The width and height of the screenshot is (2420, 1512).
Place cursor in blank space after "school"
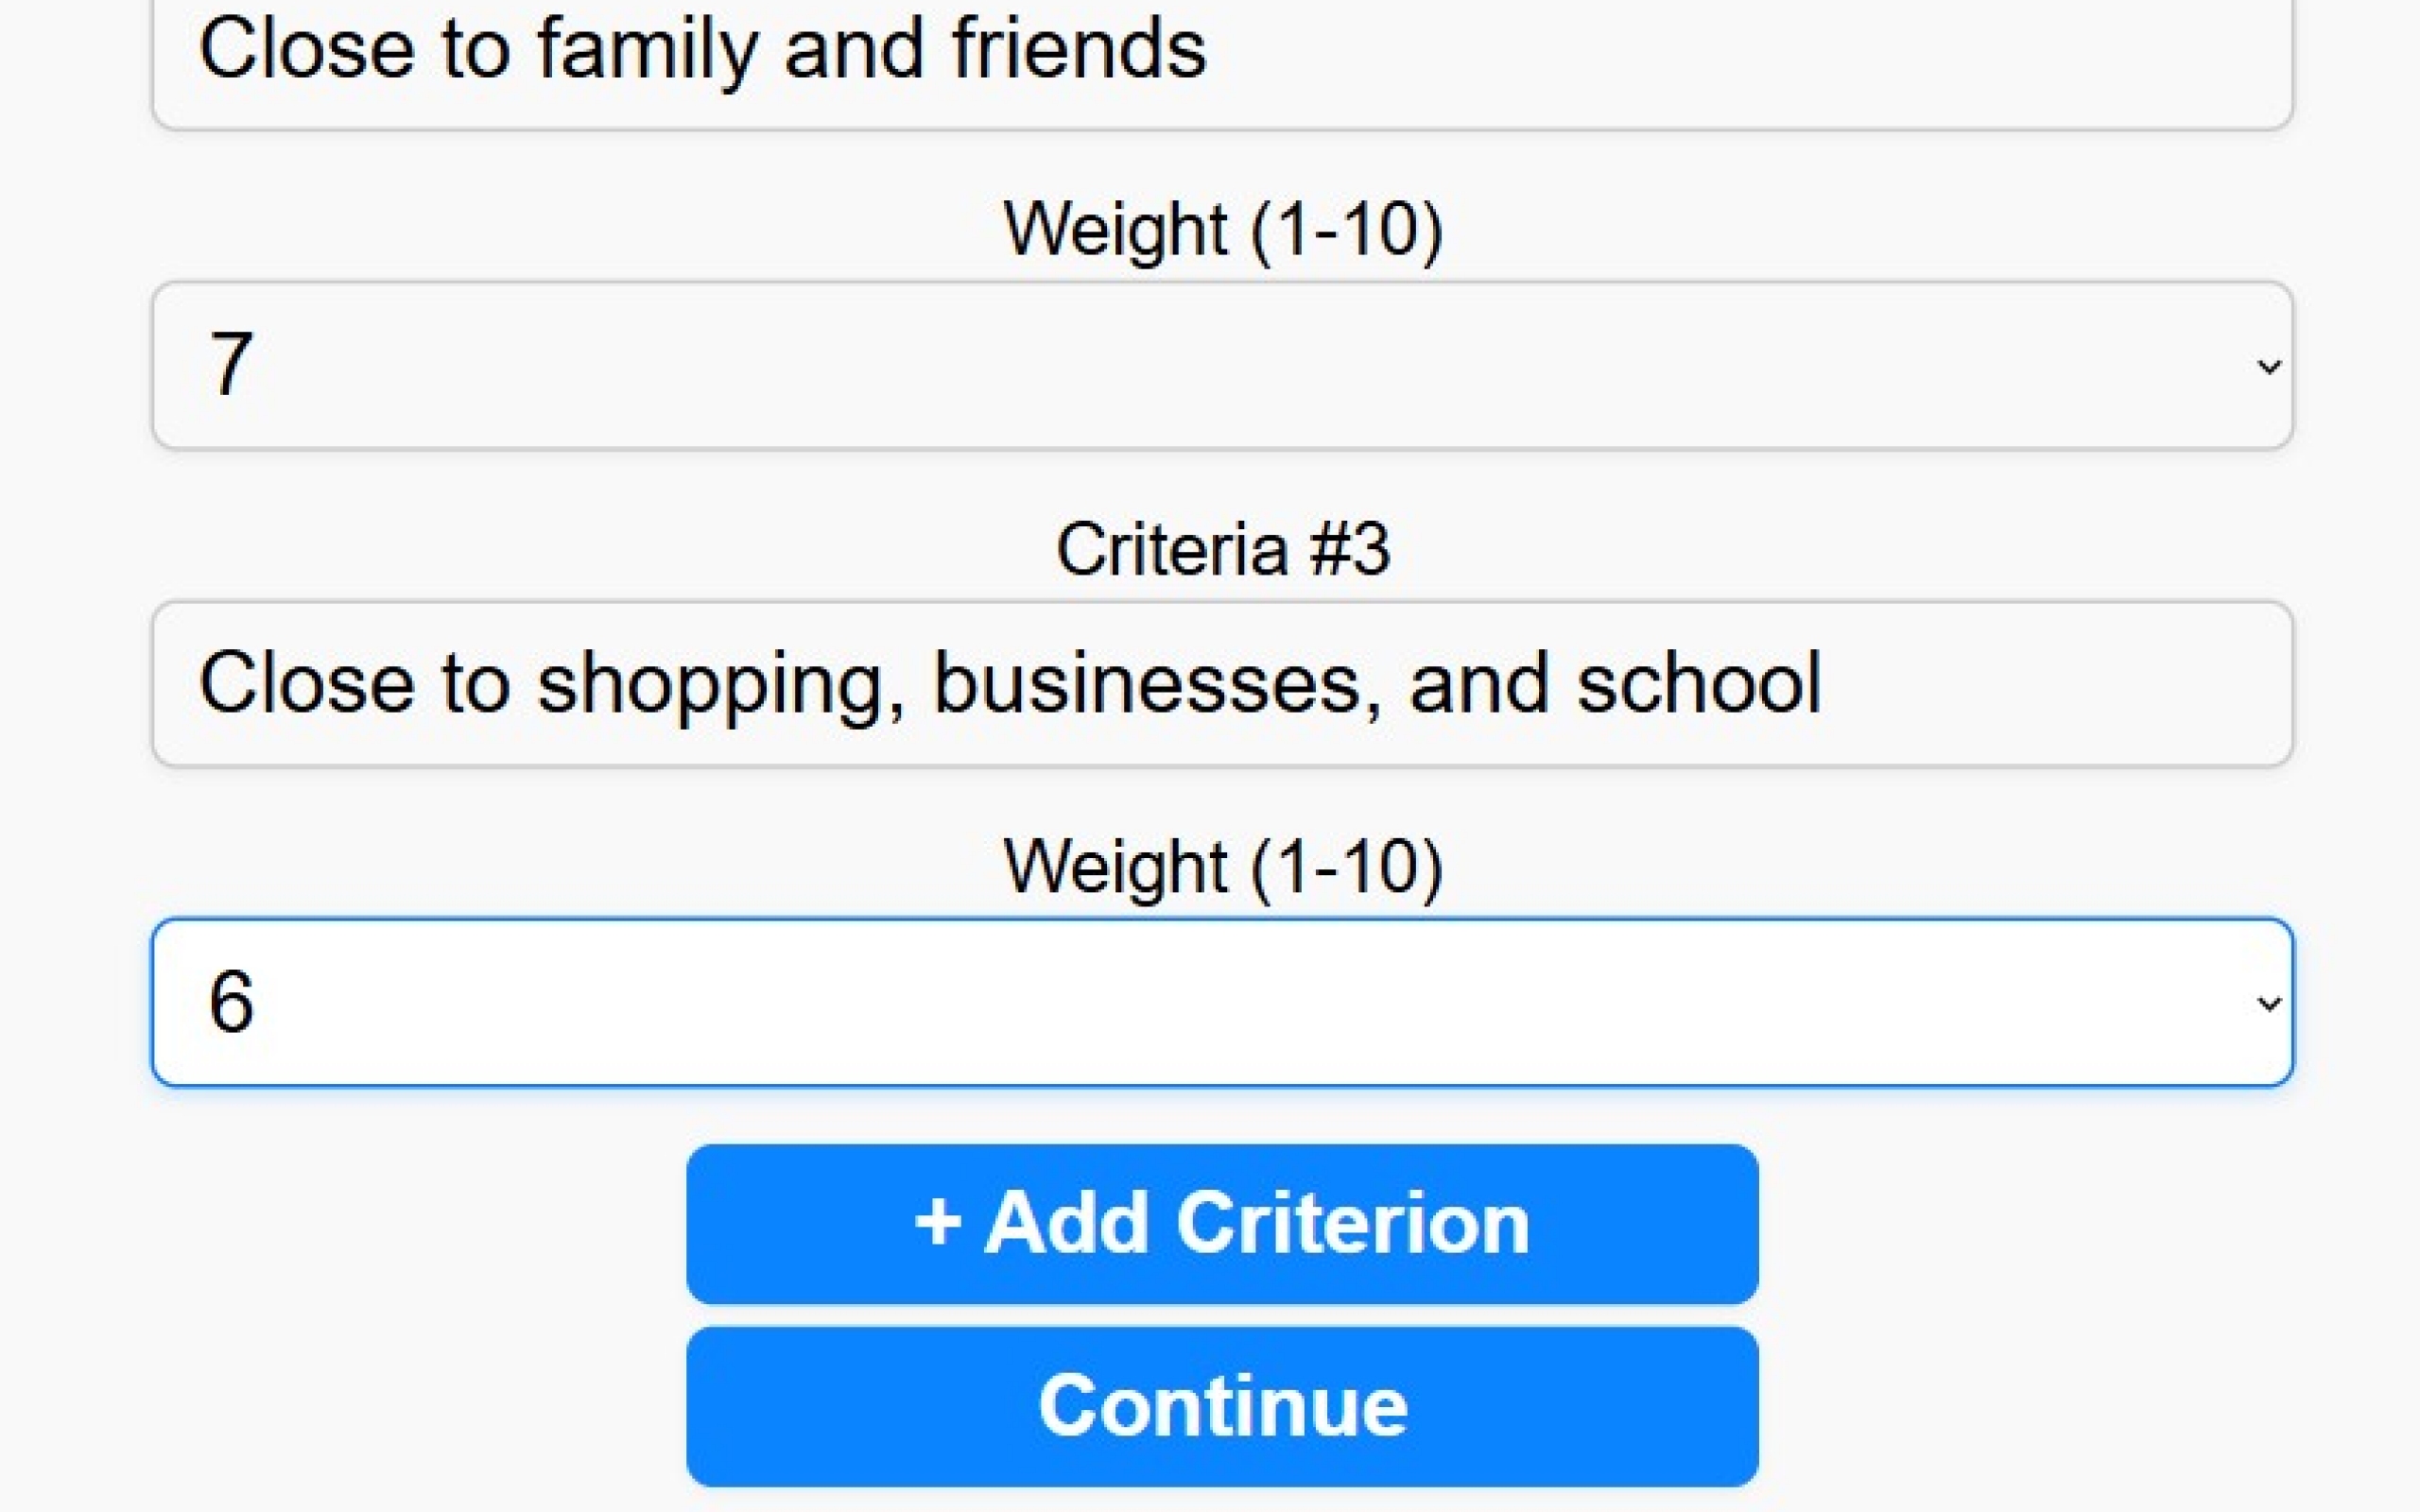(2050, 684)
